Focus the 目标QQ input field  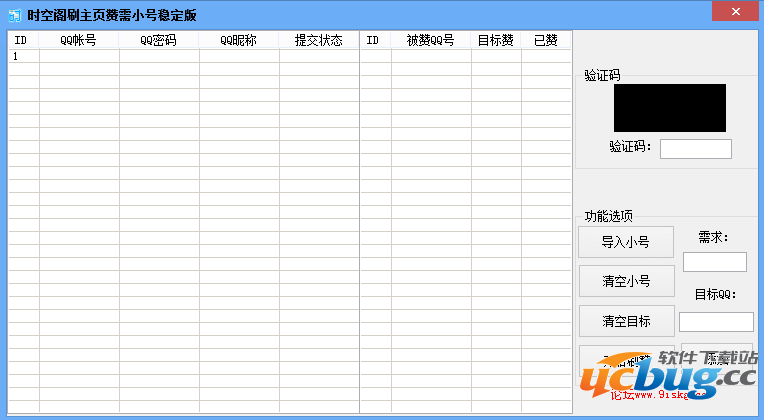point(716,322)
